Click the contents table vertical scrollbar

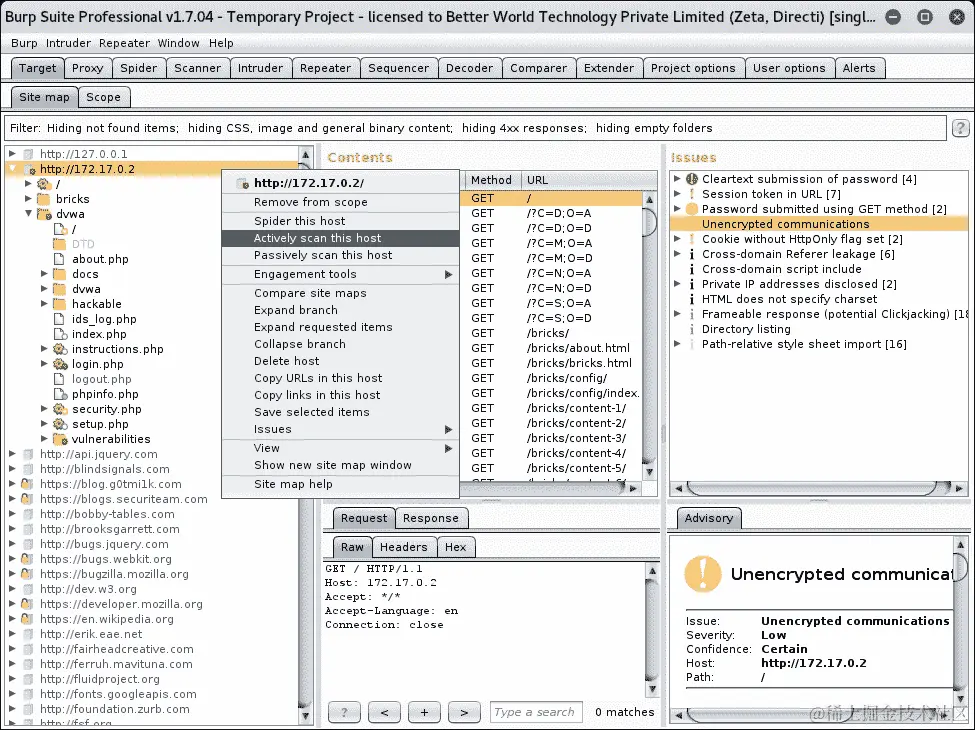[x=649, y=336]
